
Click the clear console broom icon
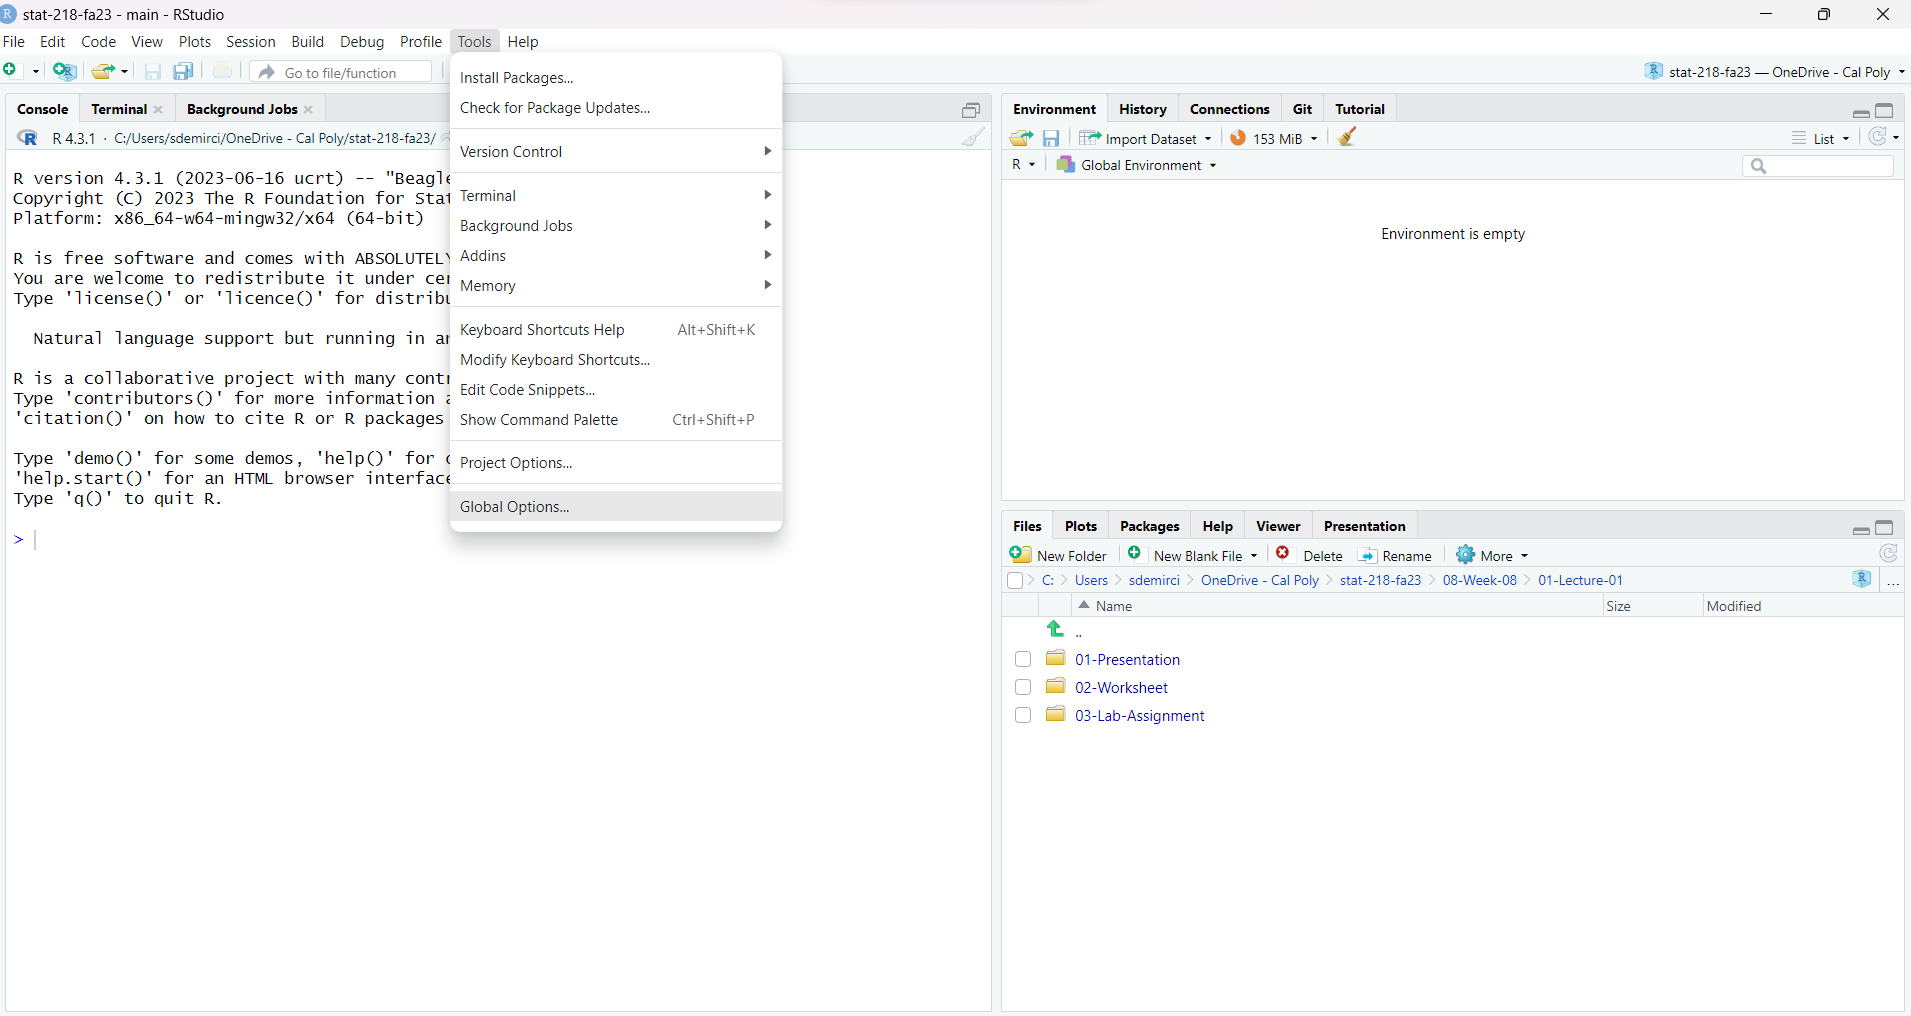(x=972, y=138)
